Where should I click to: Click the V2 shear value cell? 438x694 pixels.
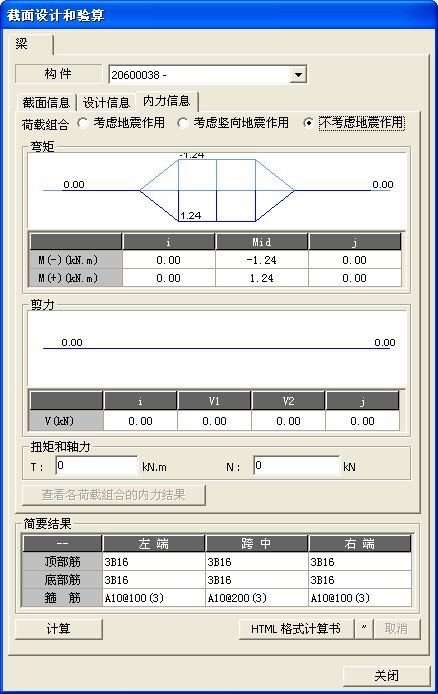pyautogui.click(x=288, y=420)
